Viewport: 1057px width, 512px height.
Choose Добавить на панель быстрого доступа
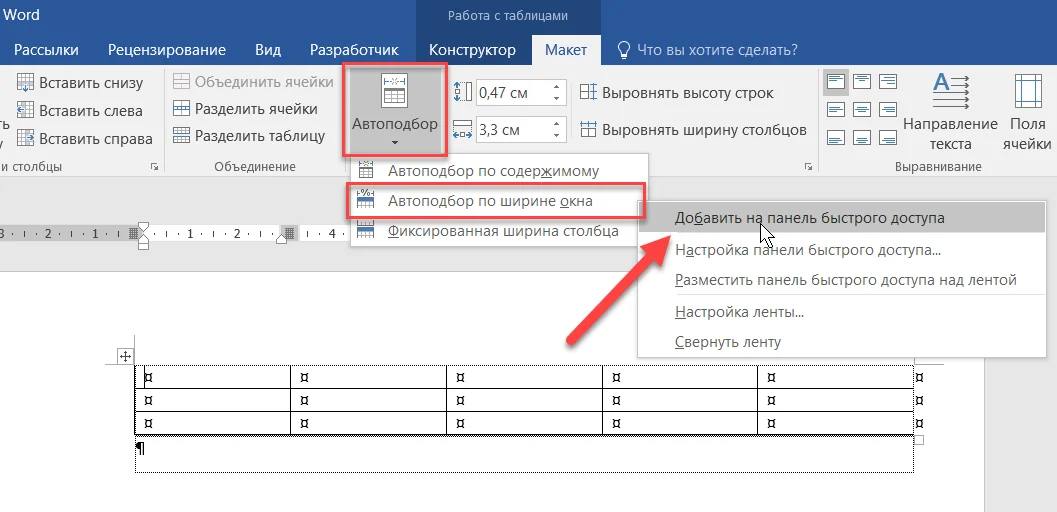(841, 218)
